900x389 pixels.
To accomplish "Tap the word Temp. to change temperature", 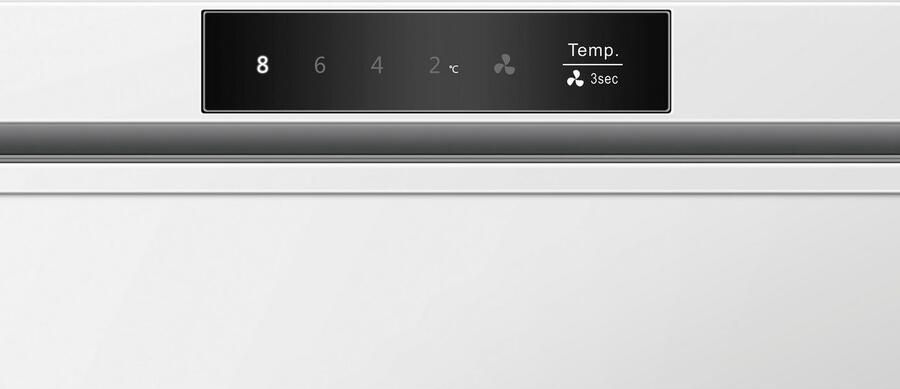I will (593, 50).
